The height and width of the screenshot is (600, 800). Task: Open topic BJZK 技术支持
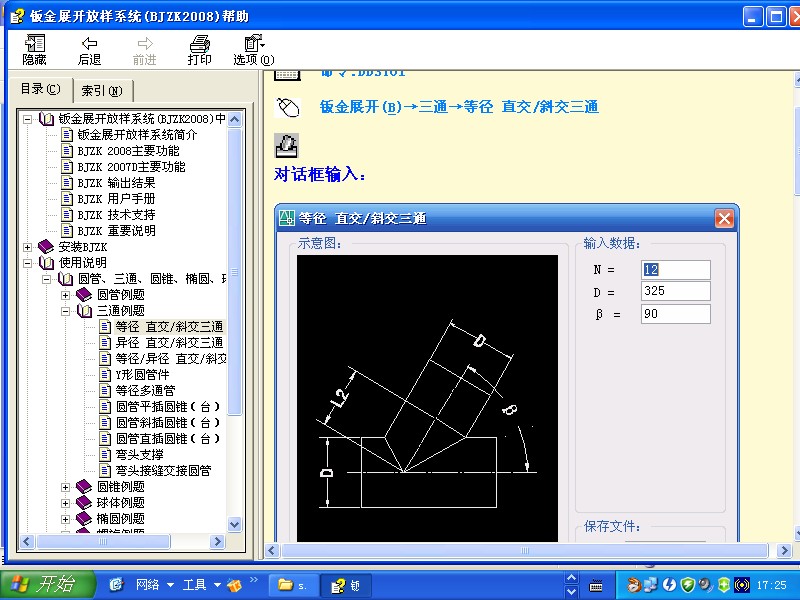pyautogui.click(x=116, y=215)
